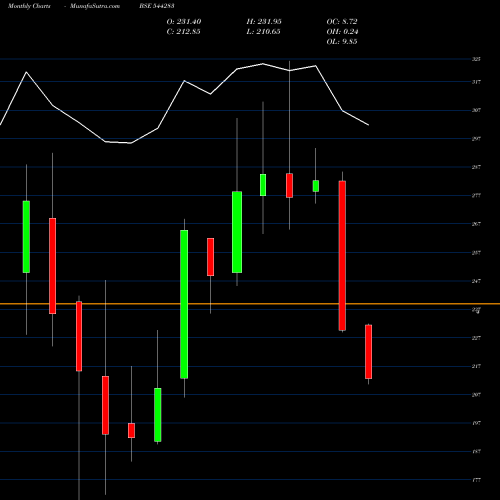
Task: Click the 'BSE 544283' symbol label
Action: [157, 6]
